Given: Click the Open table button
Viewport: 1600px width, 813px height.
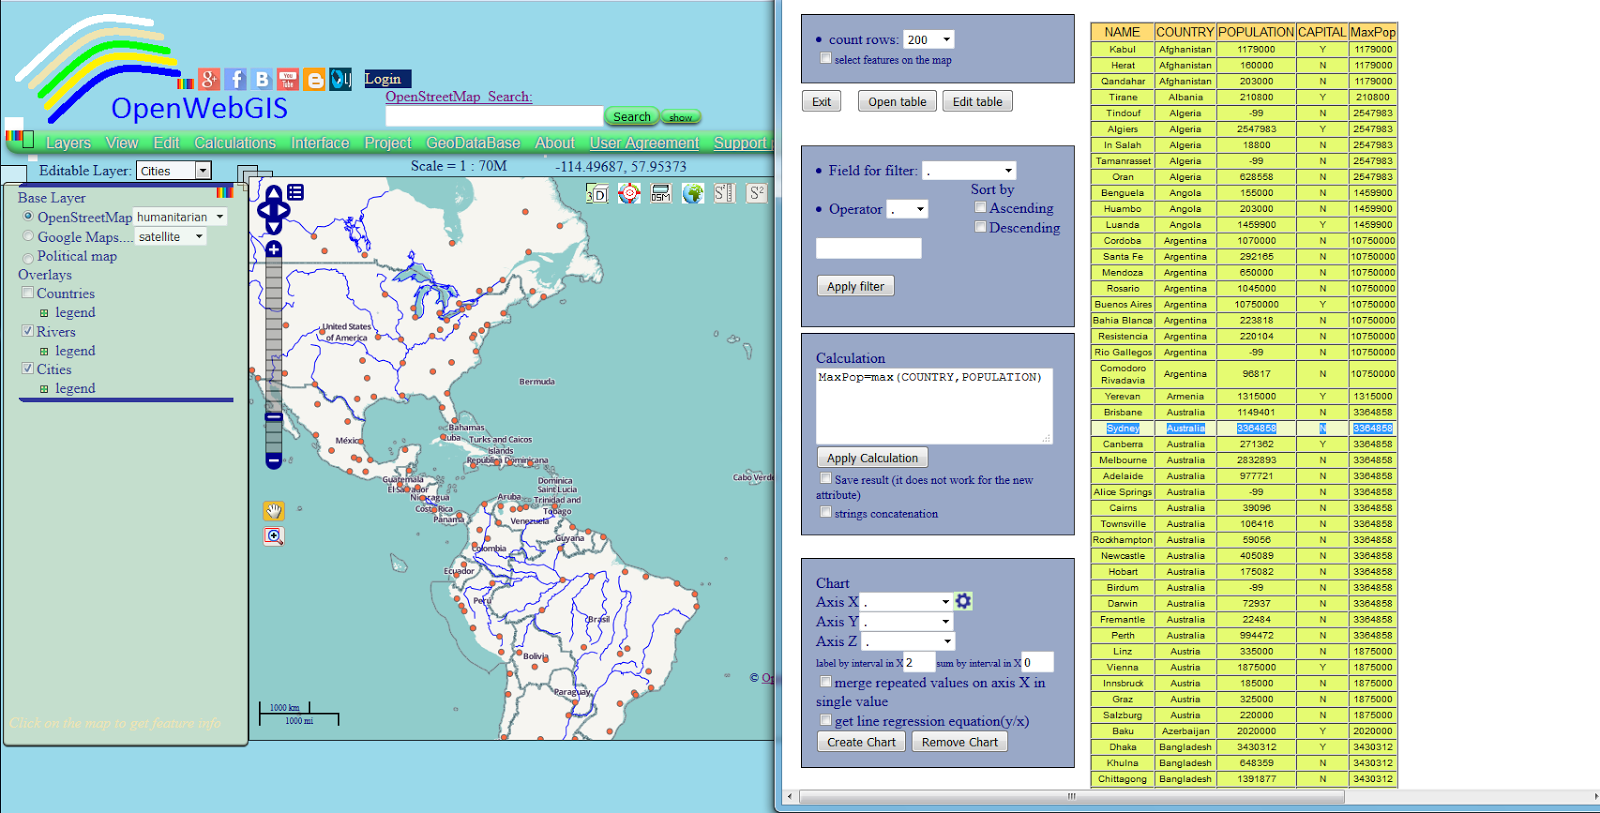Looking at the screenshot, I should [x=897, y=101].
